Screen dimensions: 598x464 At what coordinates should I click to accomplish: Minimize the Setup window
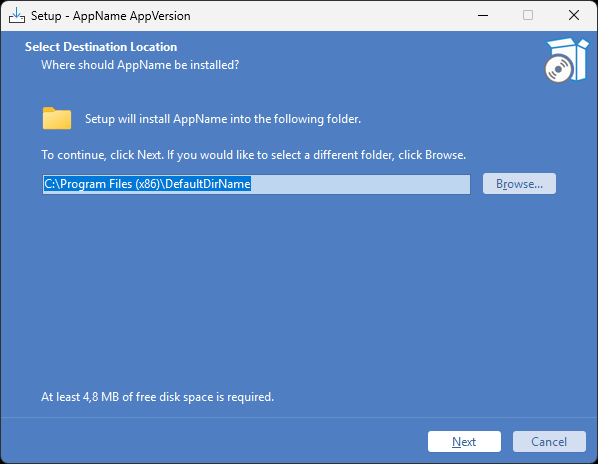483,16
